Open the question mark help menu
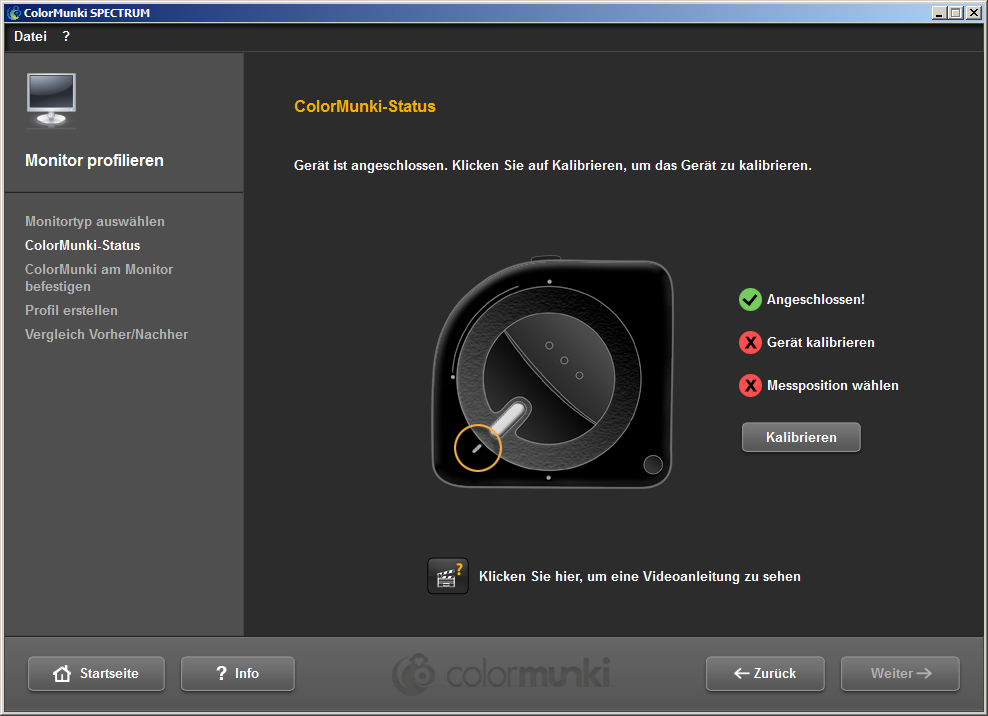 click(x=66, y=37)
